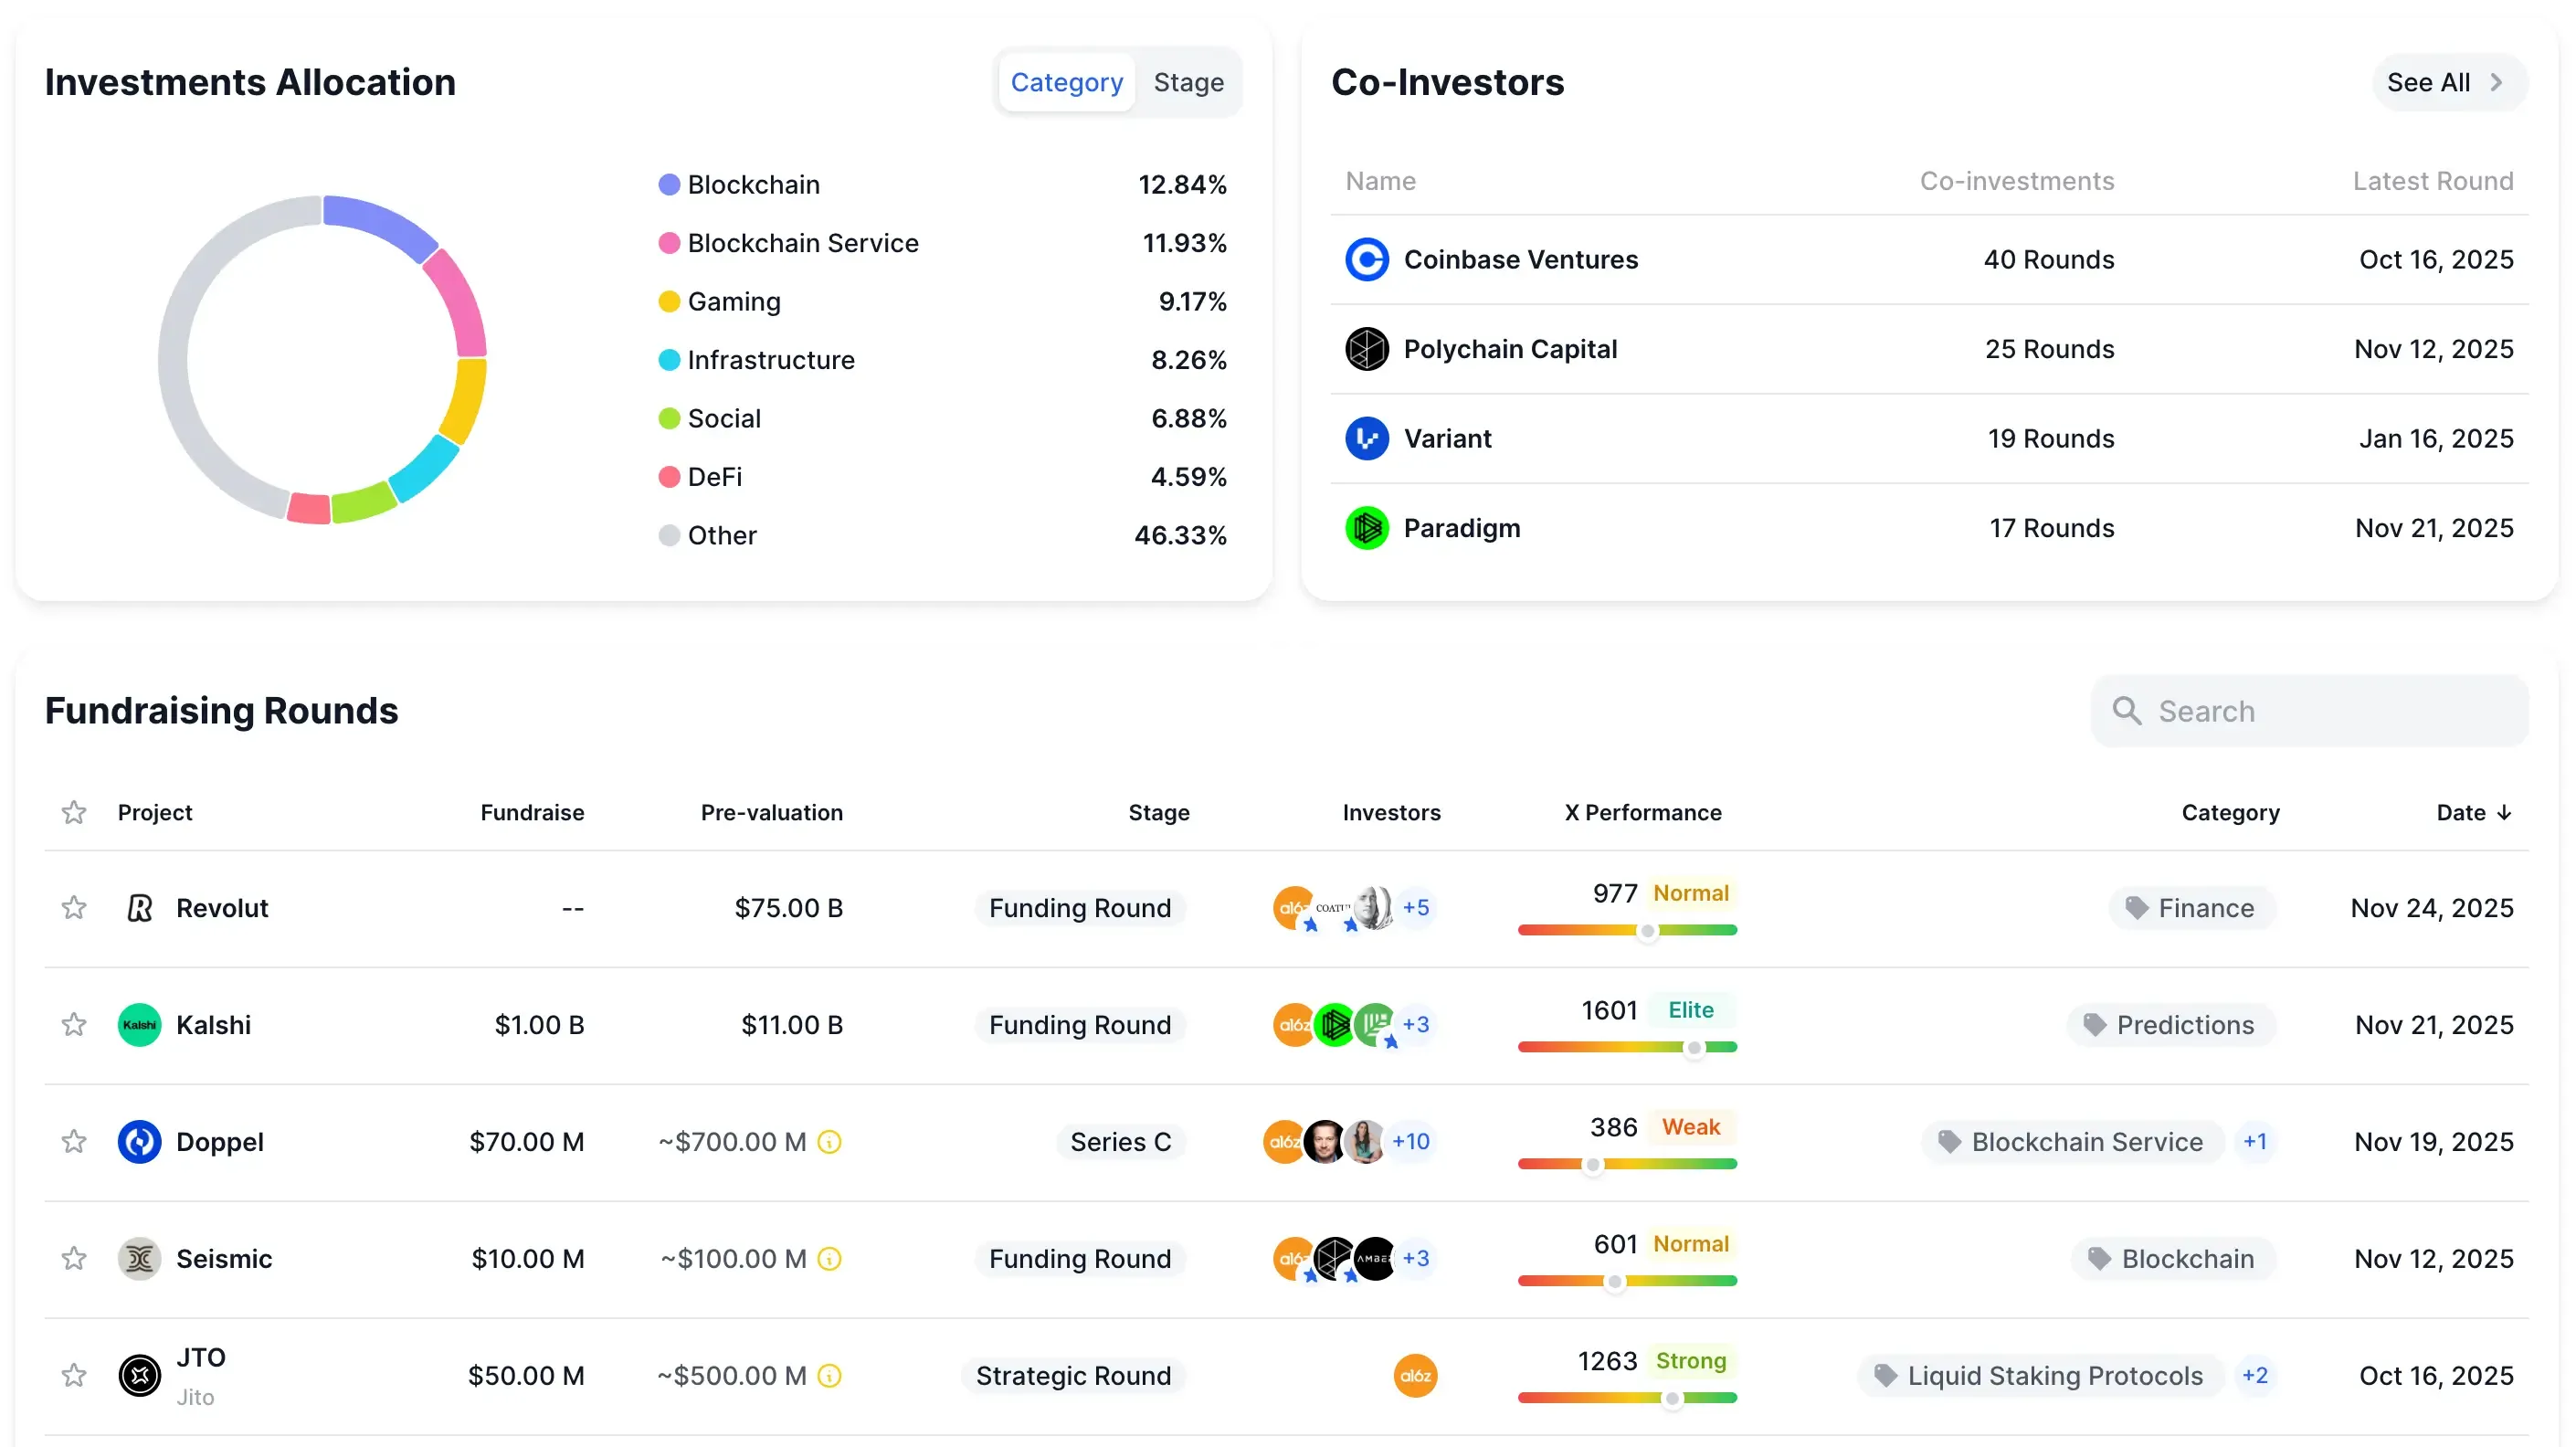The height and width of the screenshot is (1447, 2576).
Task: Star the Revolut fundraising row
Action: point(73,908)
